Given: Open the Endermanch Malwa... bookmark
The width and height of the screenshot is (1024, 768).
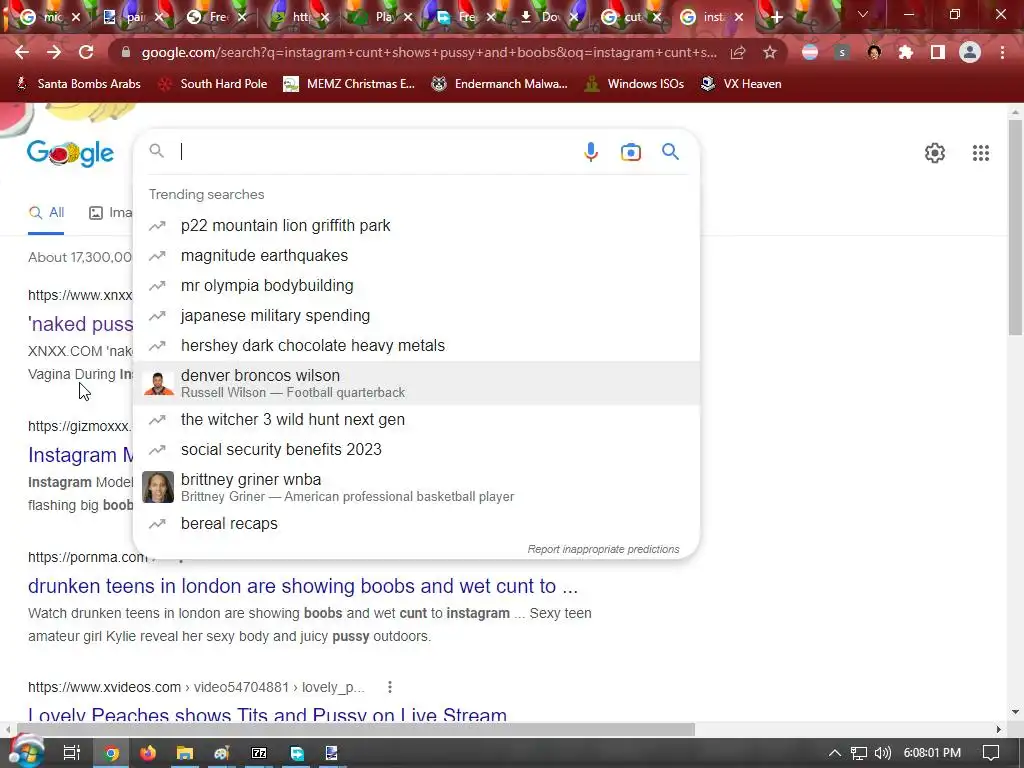Looking at the screenshot, I should point(500,84).
